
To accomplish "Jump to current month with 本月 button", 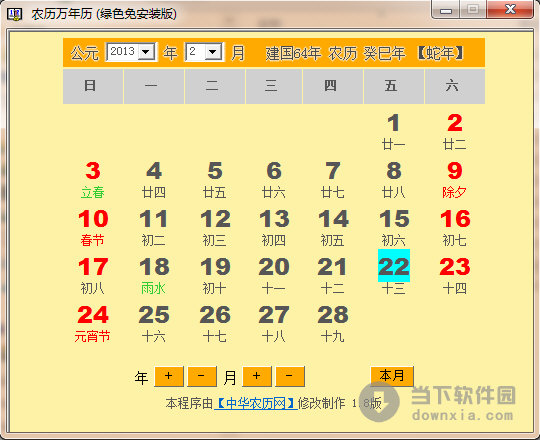I will (x=392, y=376).
